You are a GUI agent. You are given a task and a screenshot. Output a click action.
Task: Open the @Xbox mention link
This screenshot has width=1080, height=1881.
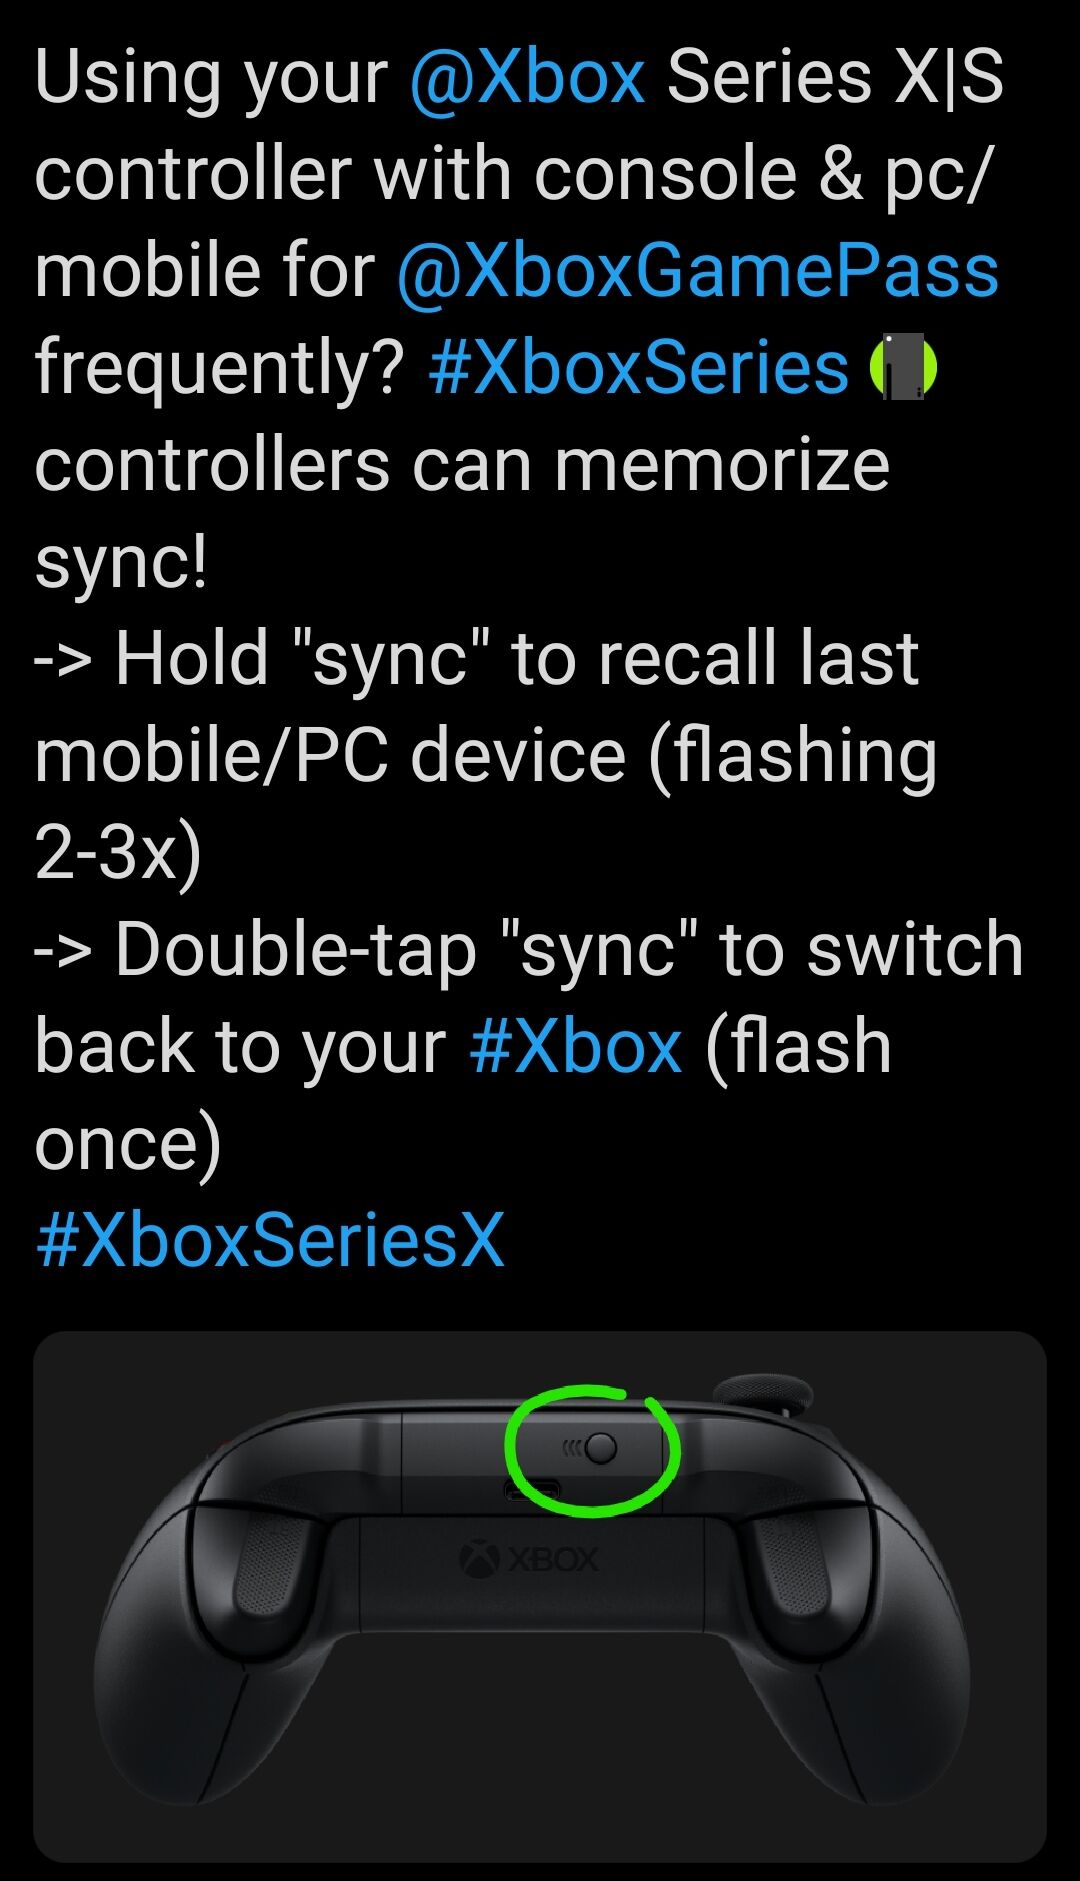(x=527, y=78)
